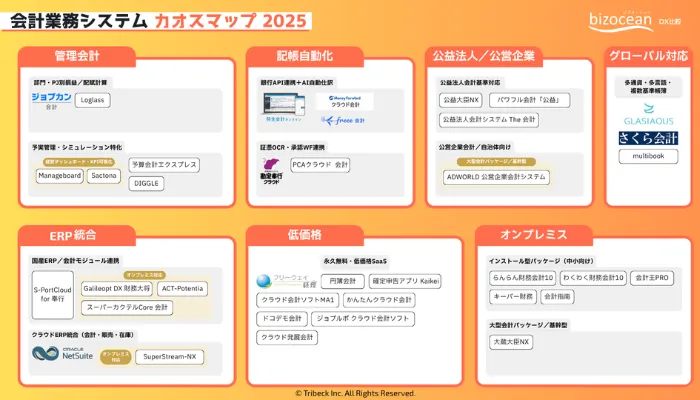Select the 低価格 category header
Viewport: 700px width, 400px height.
[304, 235]
